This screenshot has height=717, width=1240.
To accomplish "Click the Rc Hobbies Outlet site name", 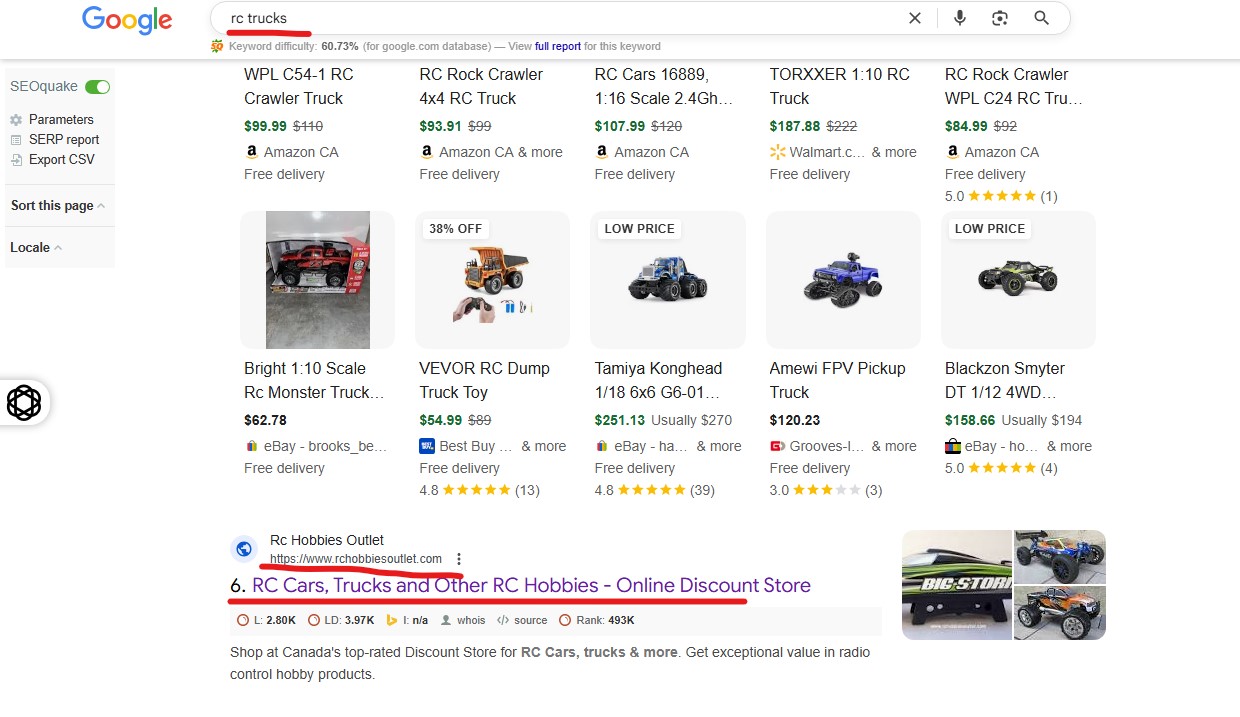I will coord(327,541).
